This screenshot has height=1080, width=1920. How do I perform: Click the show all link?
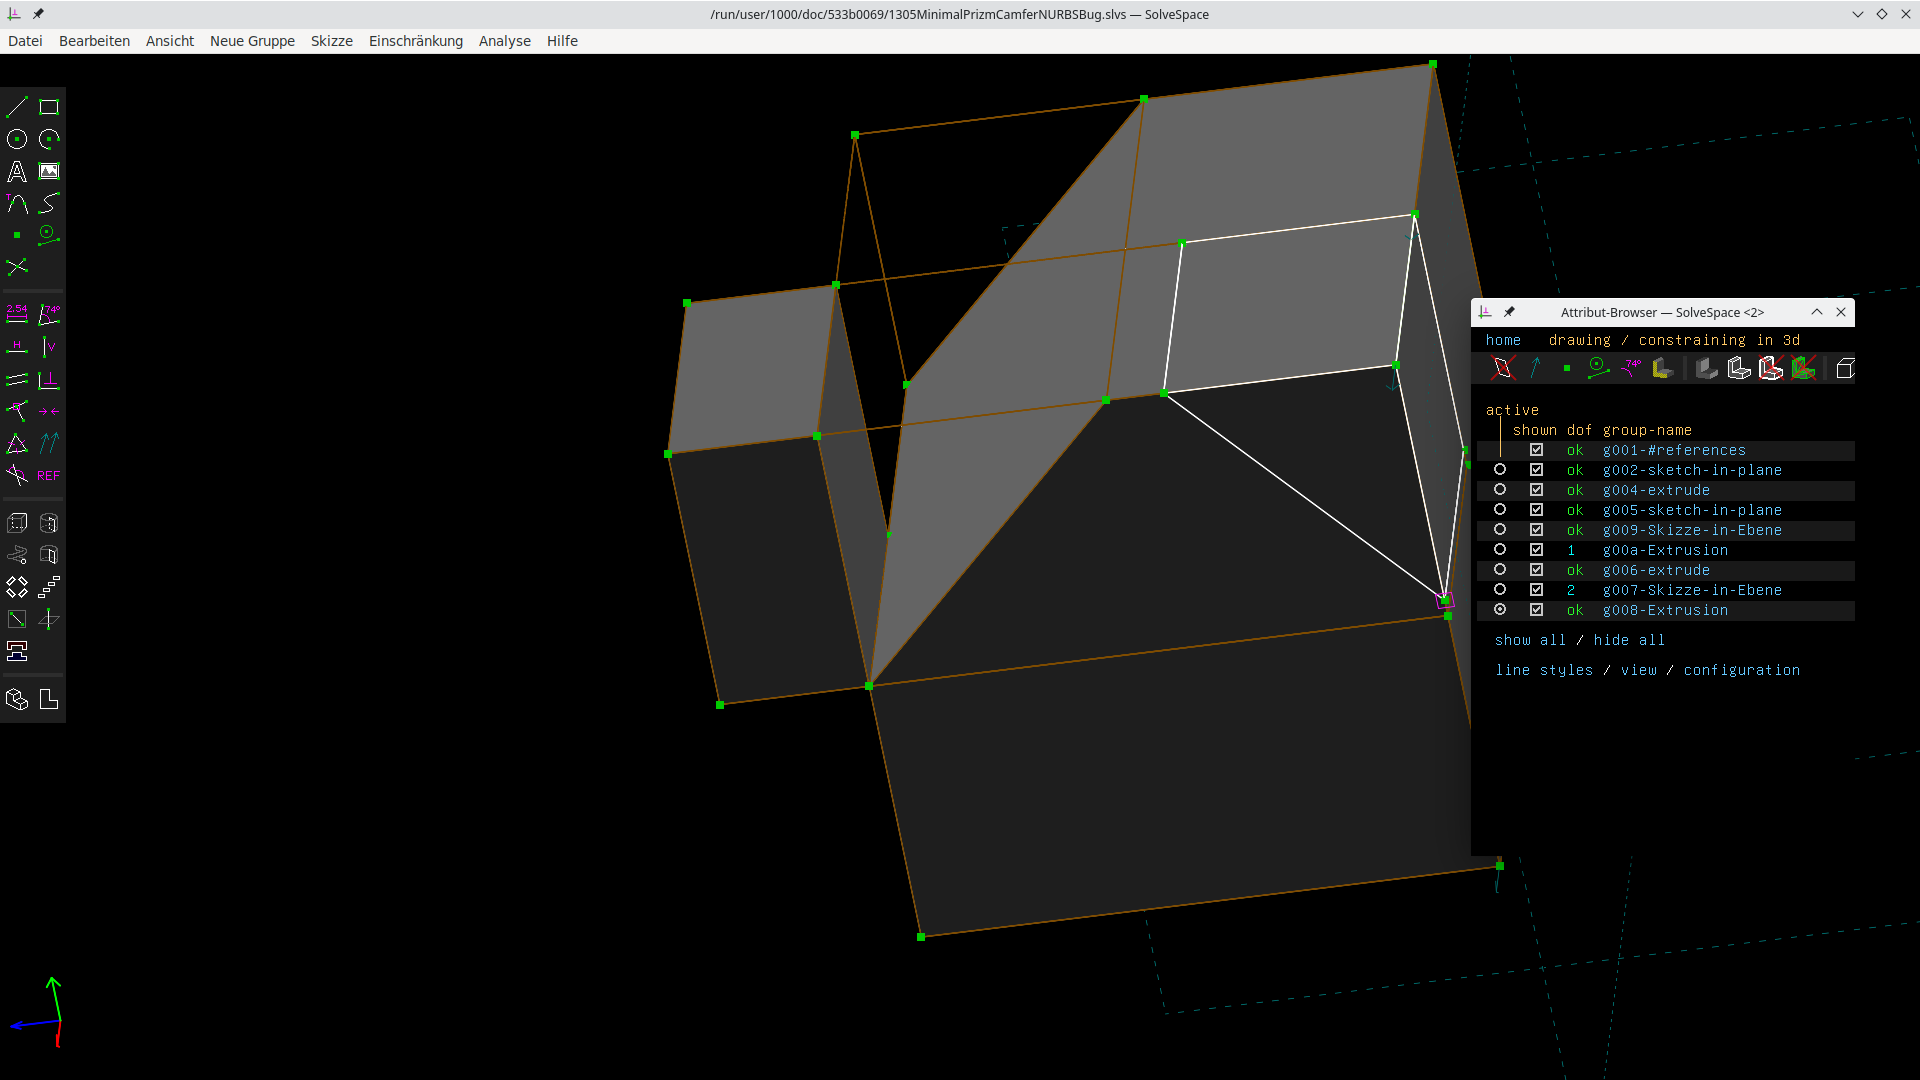click(x=1529, y=640)
